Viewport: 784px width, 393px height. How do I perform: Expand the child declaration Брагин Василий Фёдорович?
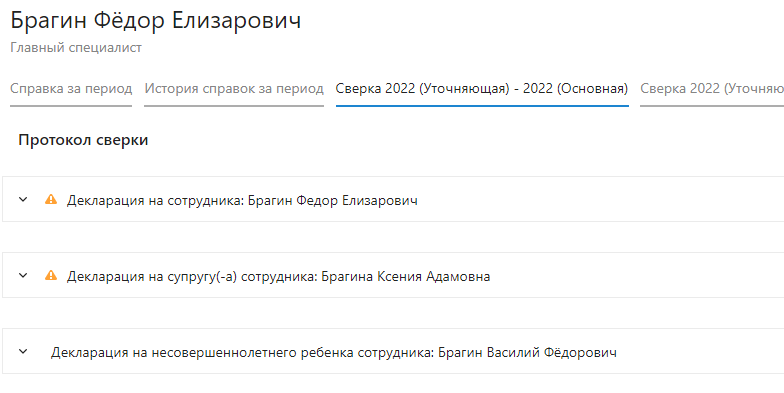(23, 352)
